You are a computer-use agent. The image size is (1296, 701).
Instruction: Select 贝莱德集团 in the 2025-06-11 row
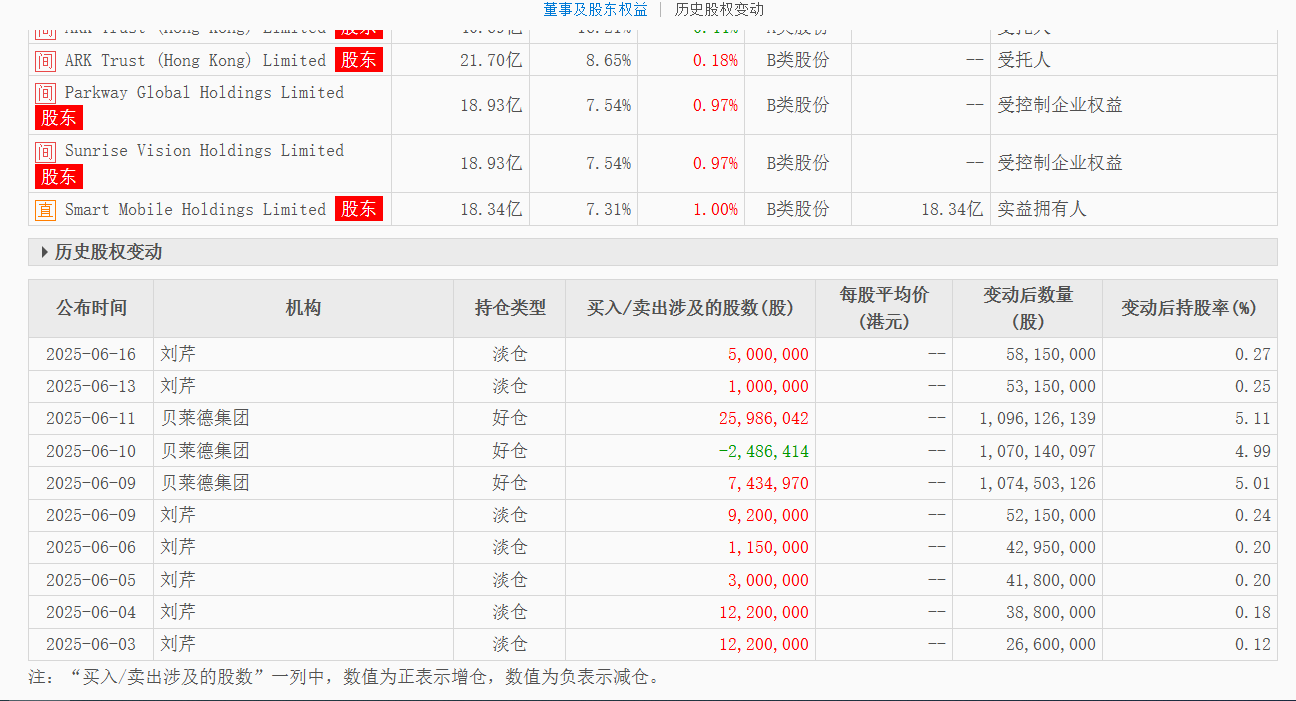pyautogui.click(x=205, y=419)
